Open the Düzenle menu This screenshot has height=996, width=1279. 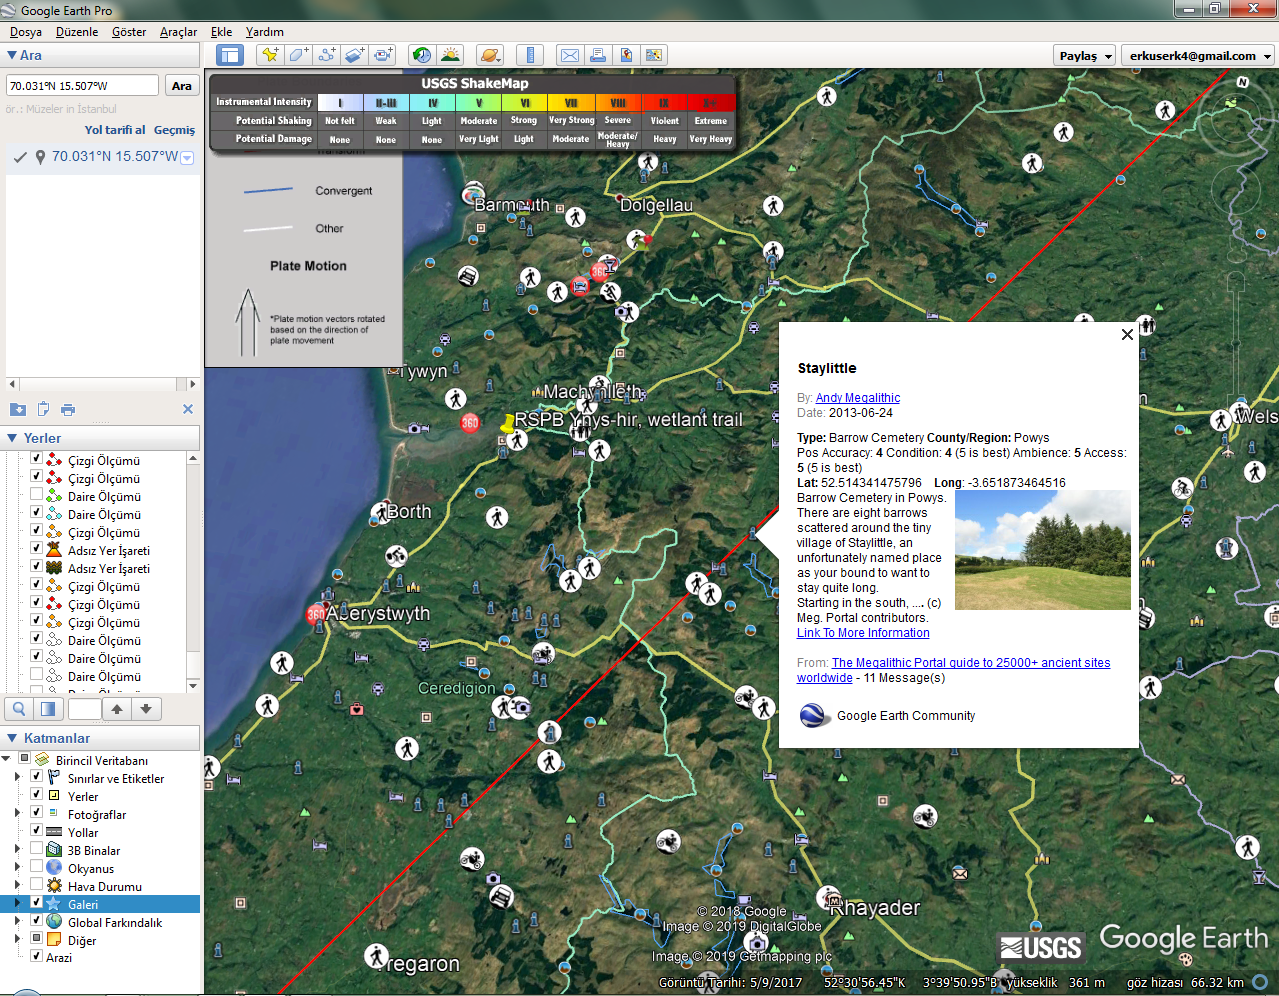coord(77,32)
